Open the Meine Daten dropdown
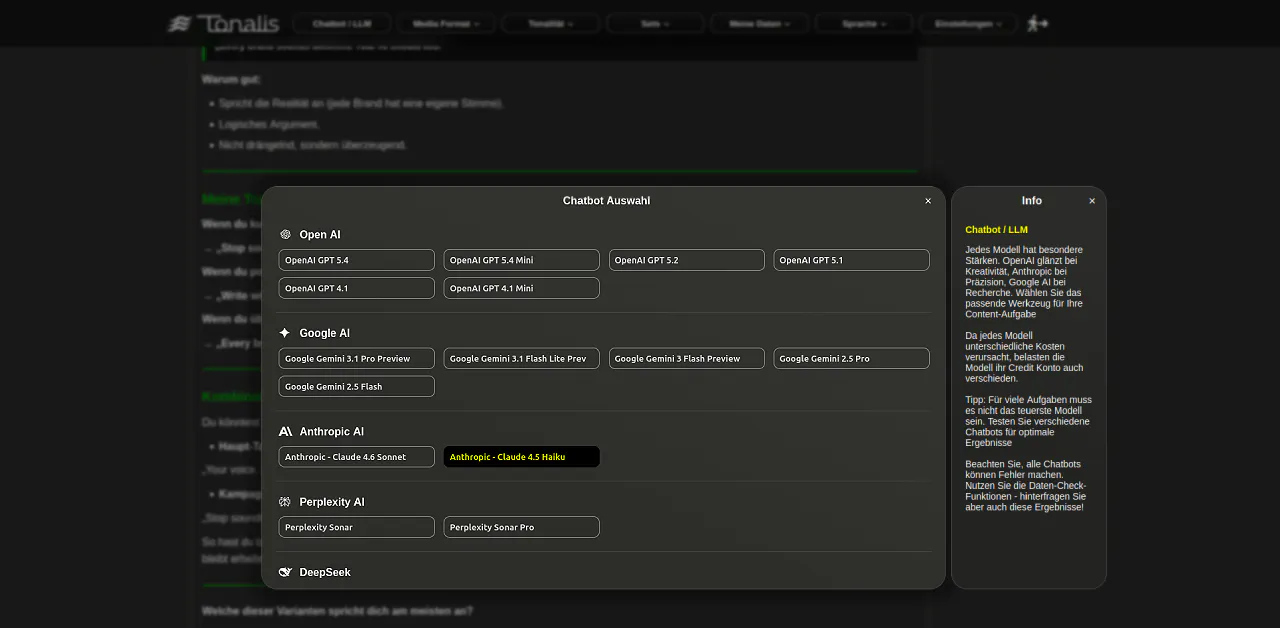 (760, 24)
